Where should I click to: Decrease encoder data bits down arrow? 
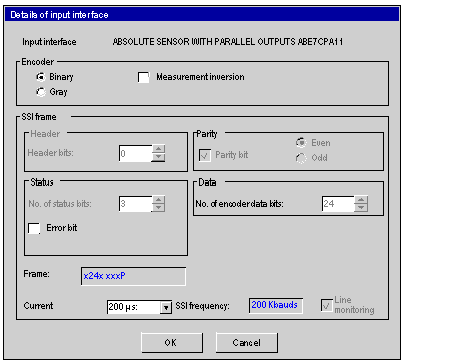coord(361,208)
